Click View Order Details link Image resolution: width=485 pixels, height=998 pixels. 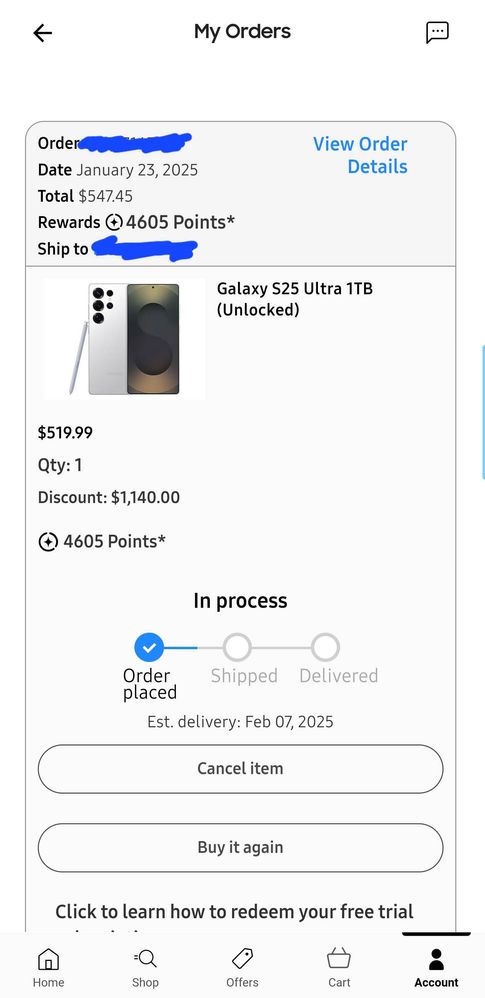(x=360, y=155)
